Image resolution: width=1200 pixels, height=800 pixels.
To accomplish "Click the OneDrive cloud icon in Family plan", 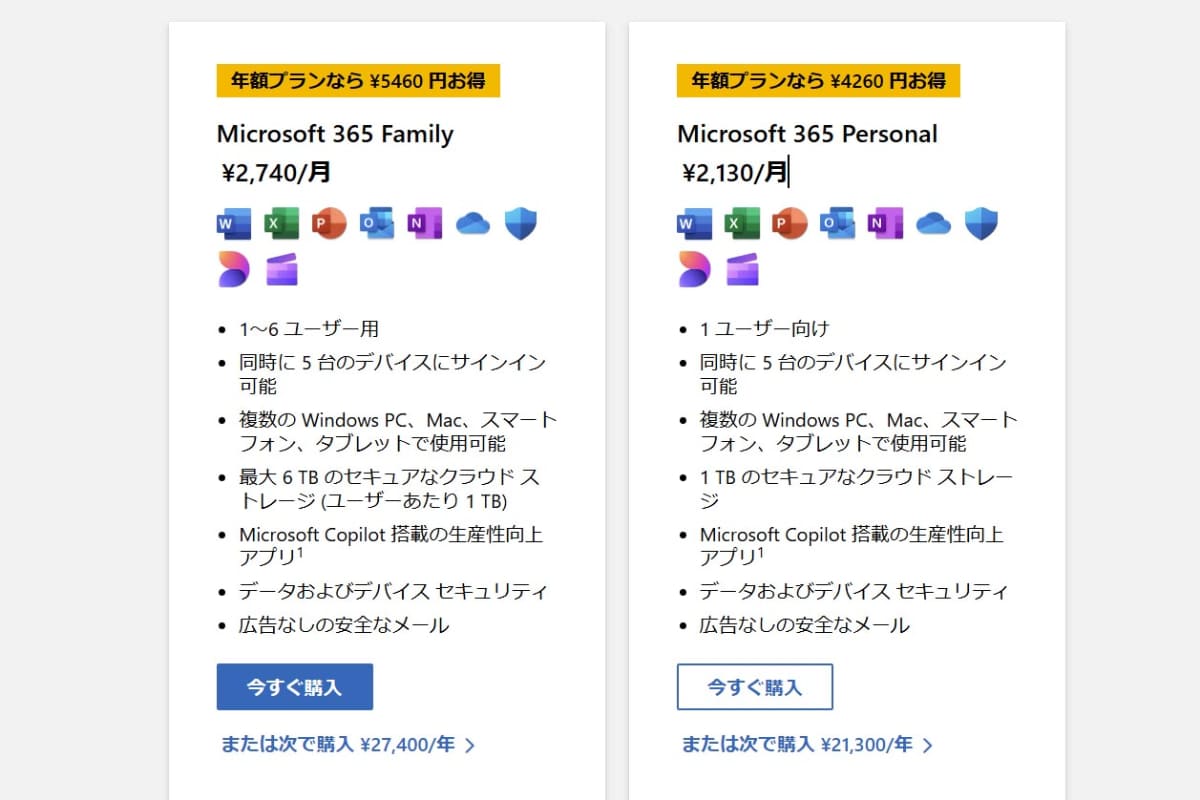I will pos(473,224).
